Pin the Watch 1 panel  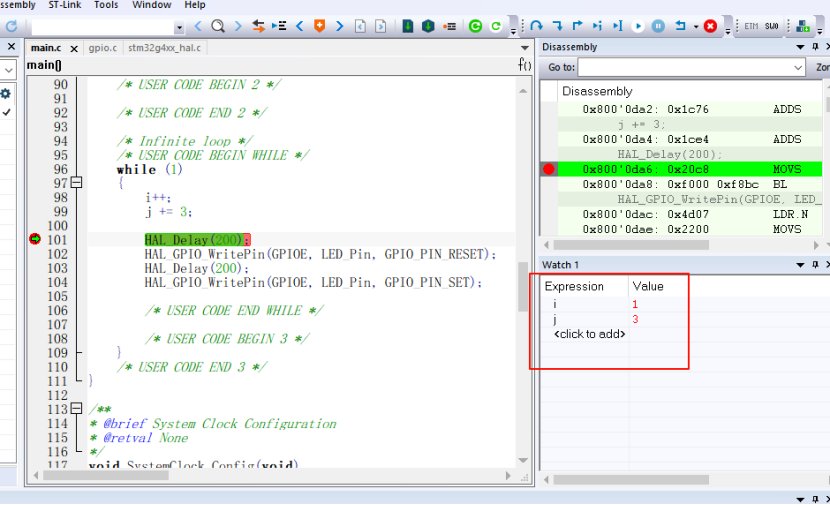815,265
